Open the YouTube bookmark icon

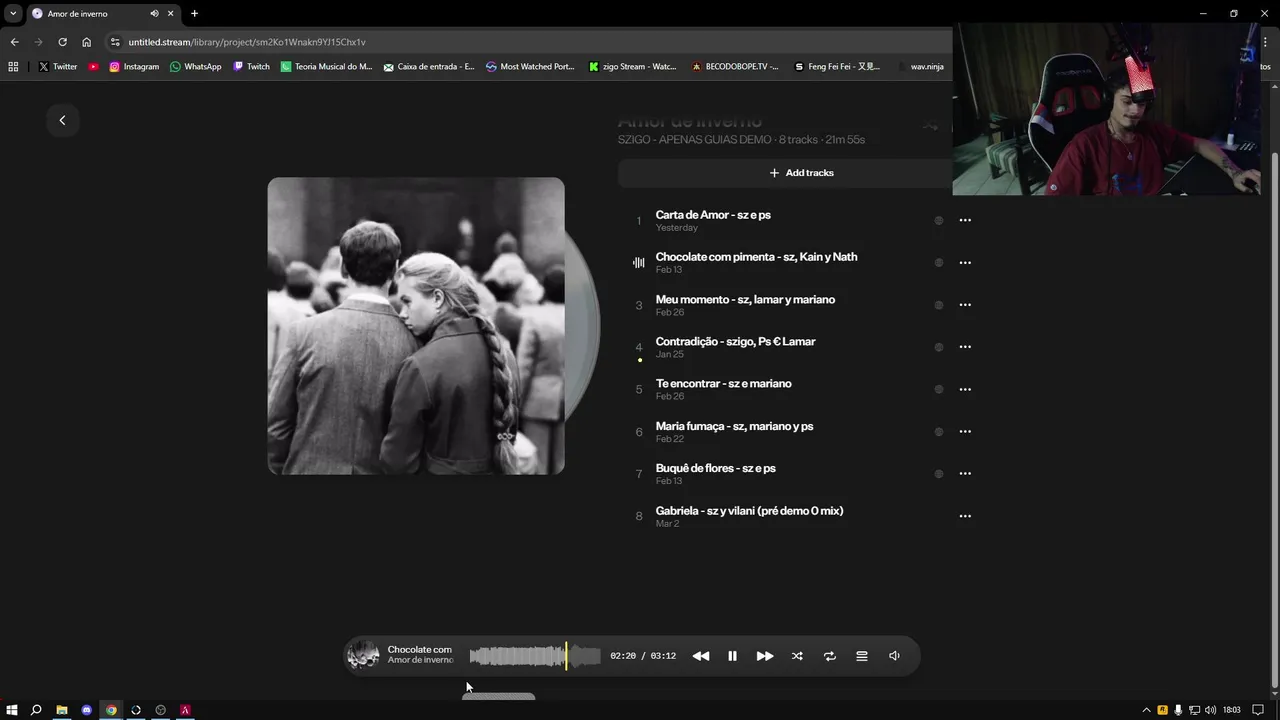tap(94, 67)
